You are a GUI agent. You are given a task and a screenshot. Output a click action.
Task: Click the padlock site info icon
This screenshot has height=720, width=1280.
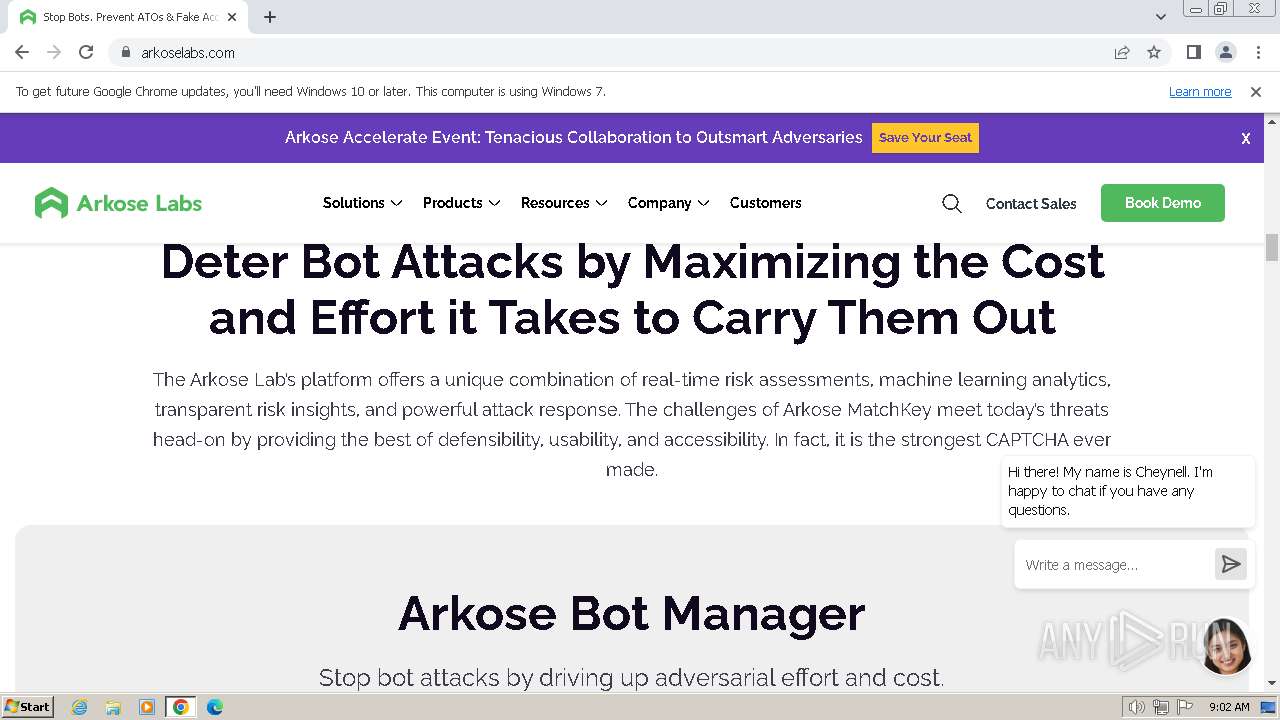click(125, 52)
